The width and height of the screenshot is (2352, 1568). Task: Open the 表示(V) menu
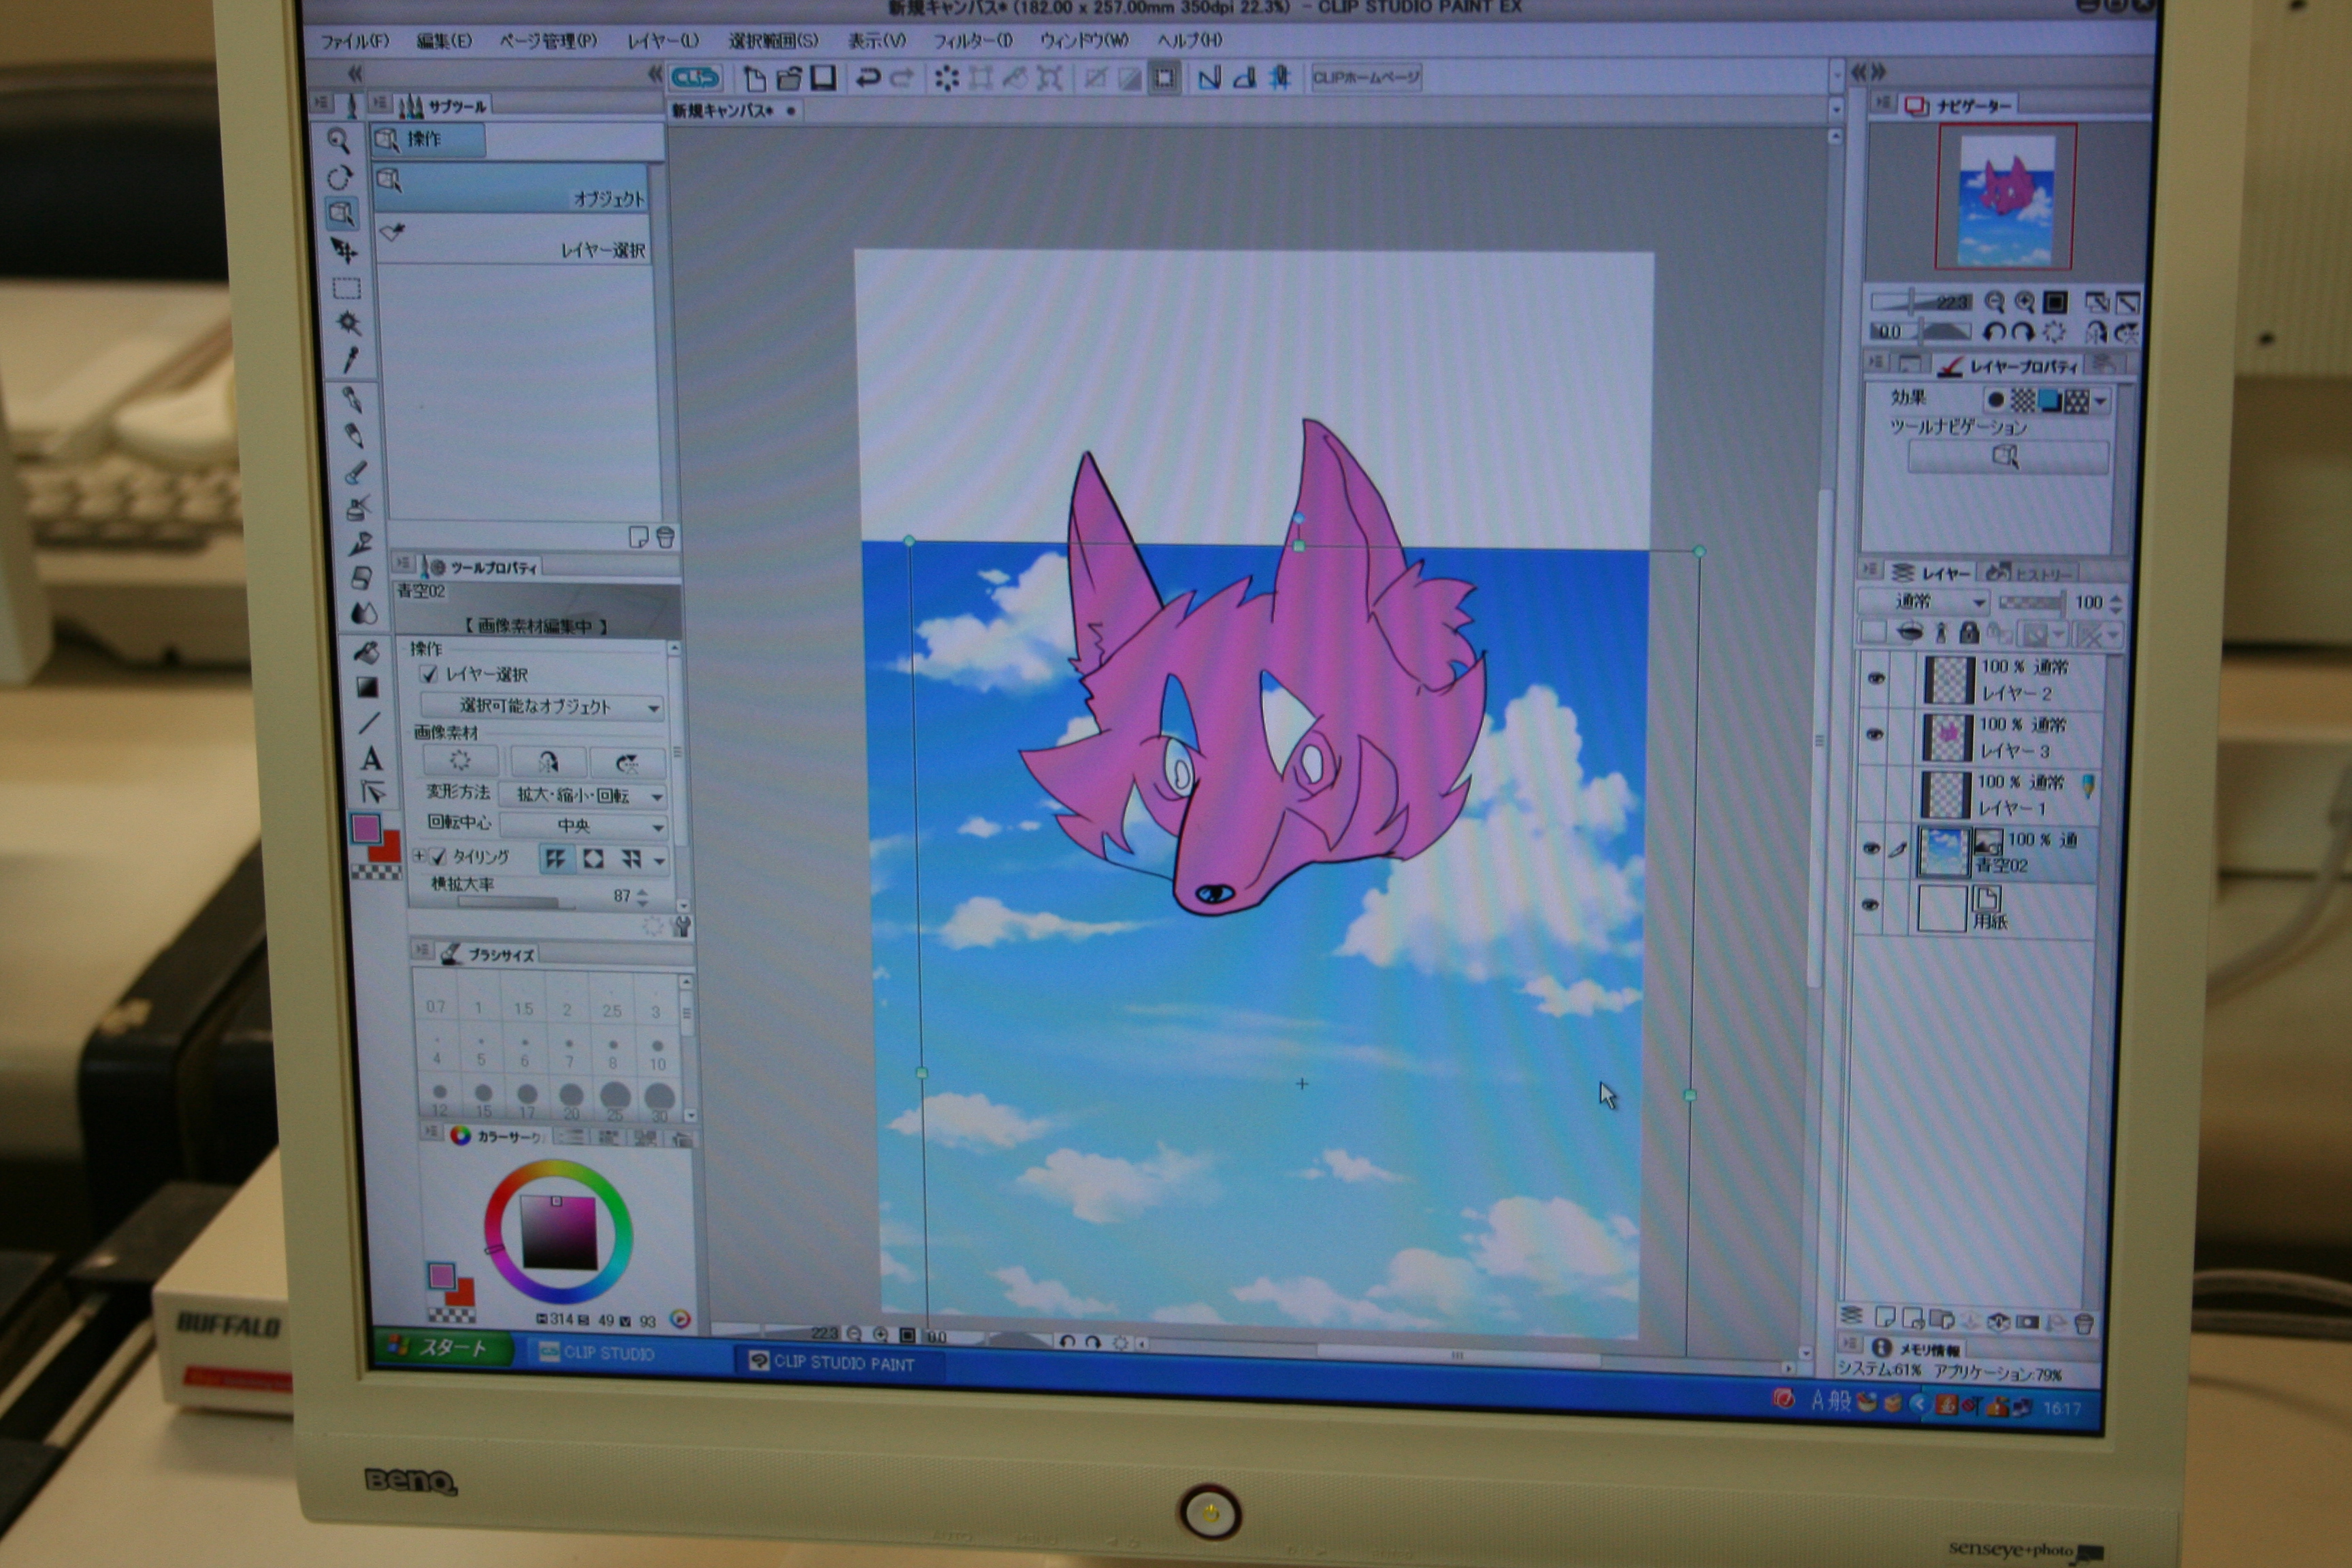[877, 41]
